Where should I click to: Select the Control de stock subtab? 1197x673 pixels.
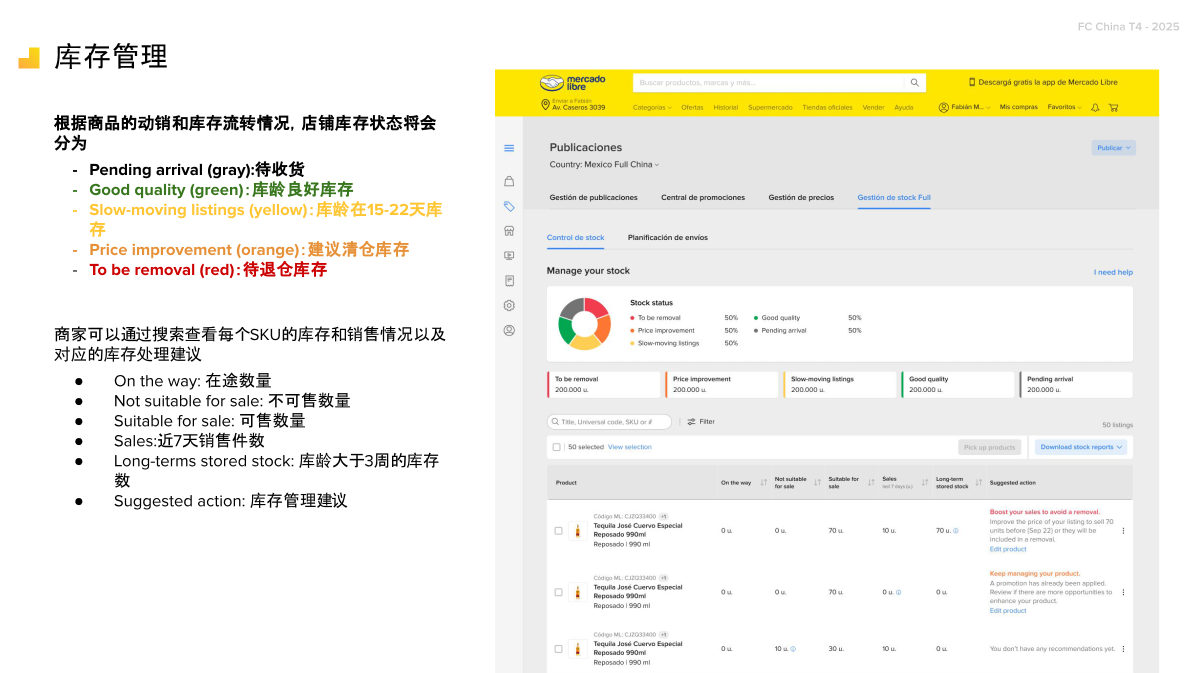tap(576, 238)
